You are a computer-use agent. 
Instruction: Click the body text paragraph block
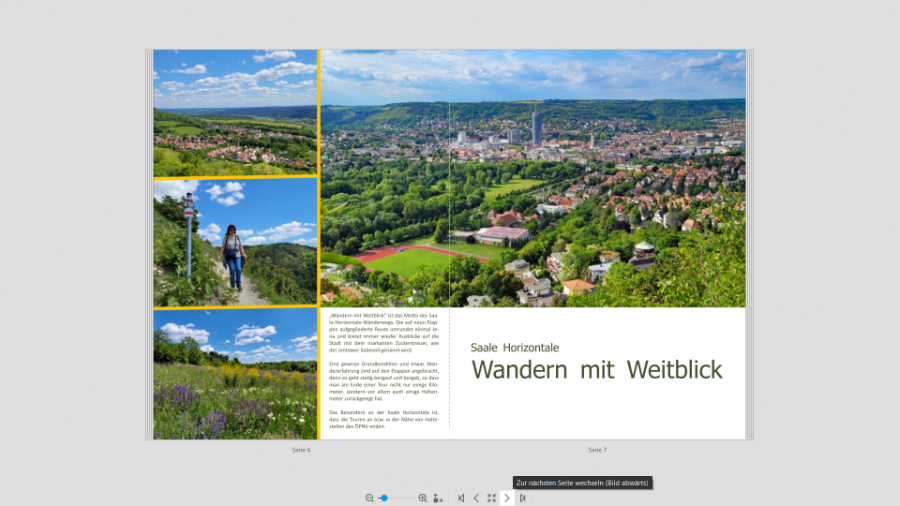coord(384,366)
